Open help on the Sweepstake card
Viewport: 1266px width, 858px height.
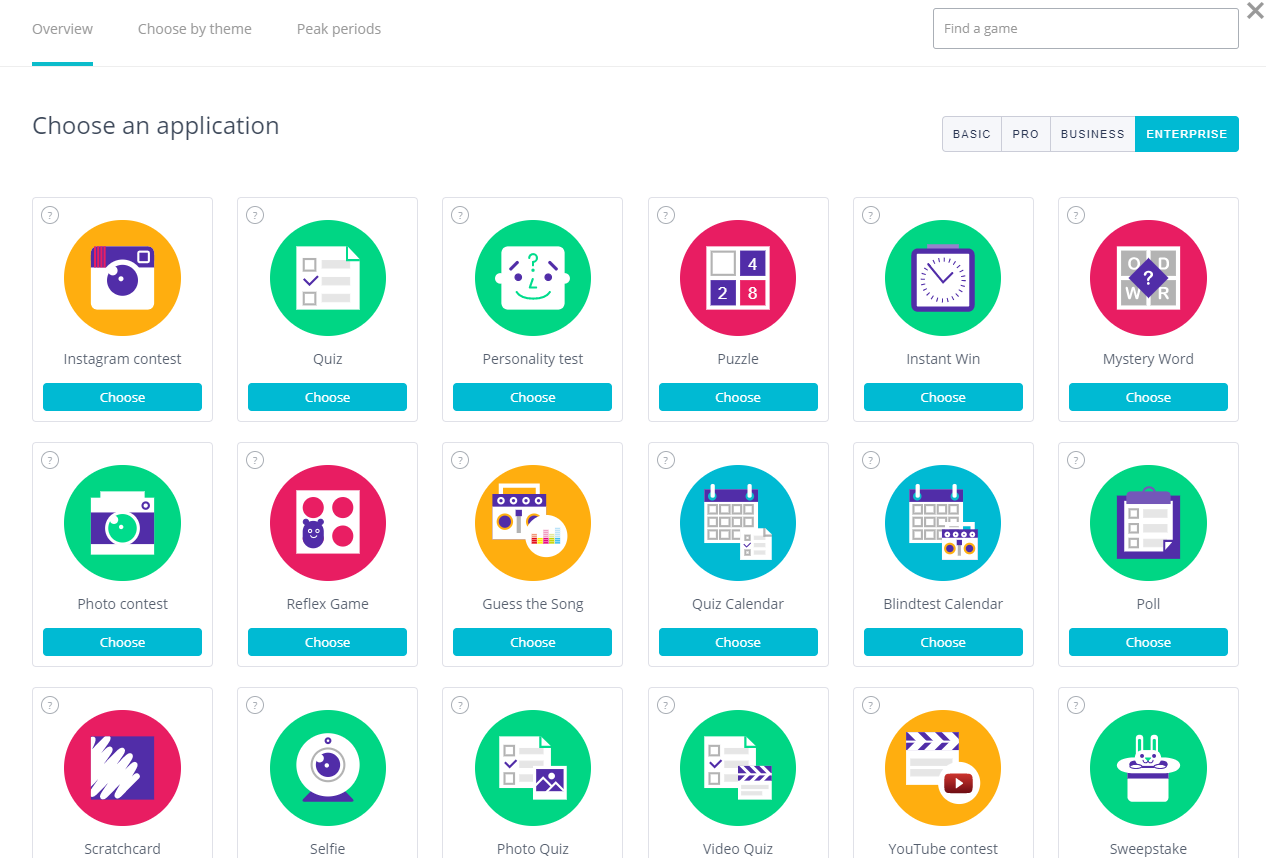point(1076,705)
